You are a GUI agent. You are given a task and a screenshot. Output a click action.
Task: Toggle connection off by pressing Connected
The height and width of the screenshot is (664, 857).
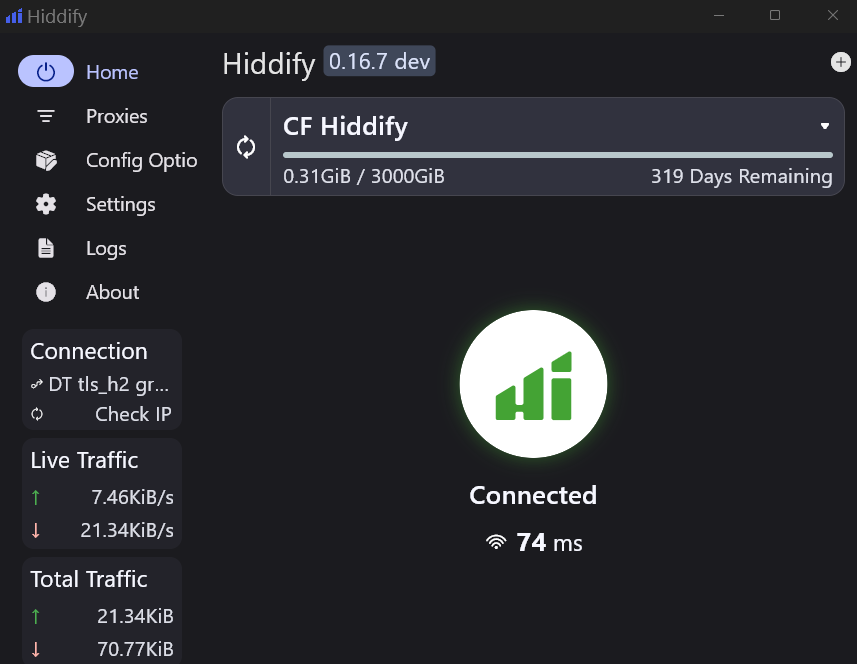(x=533, y=494)
